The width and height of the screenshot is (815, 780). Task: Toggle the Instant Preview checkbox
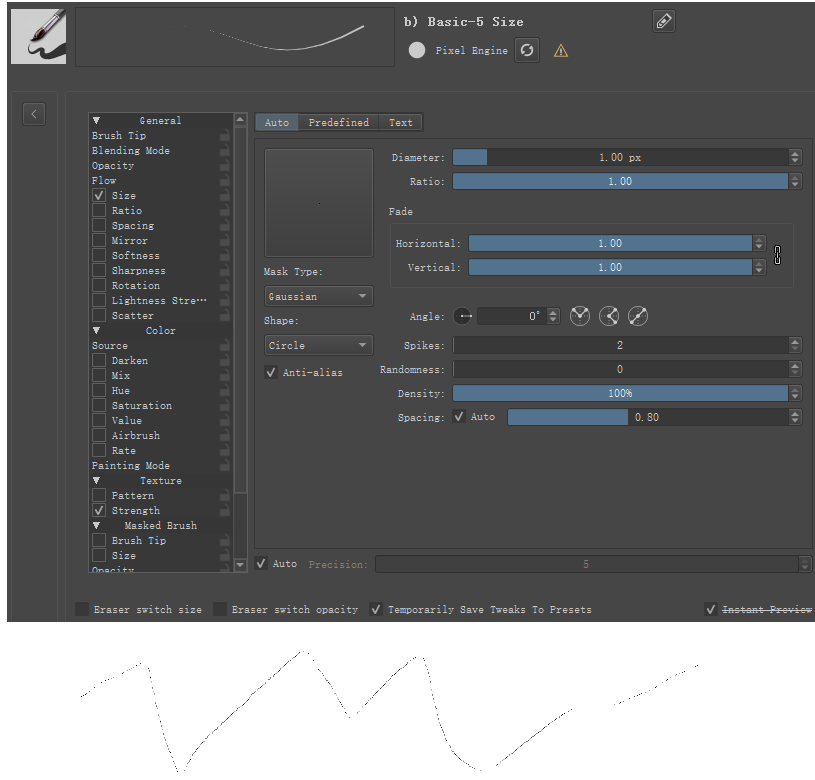[x=711, y=609]
